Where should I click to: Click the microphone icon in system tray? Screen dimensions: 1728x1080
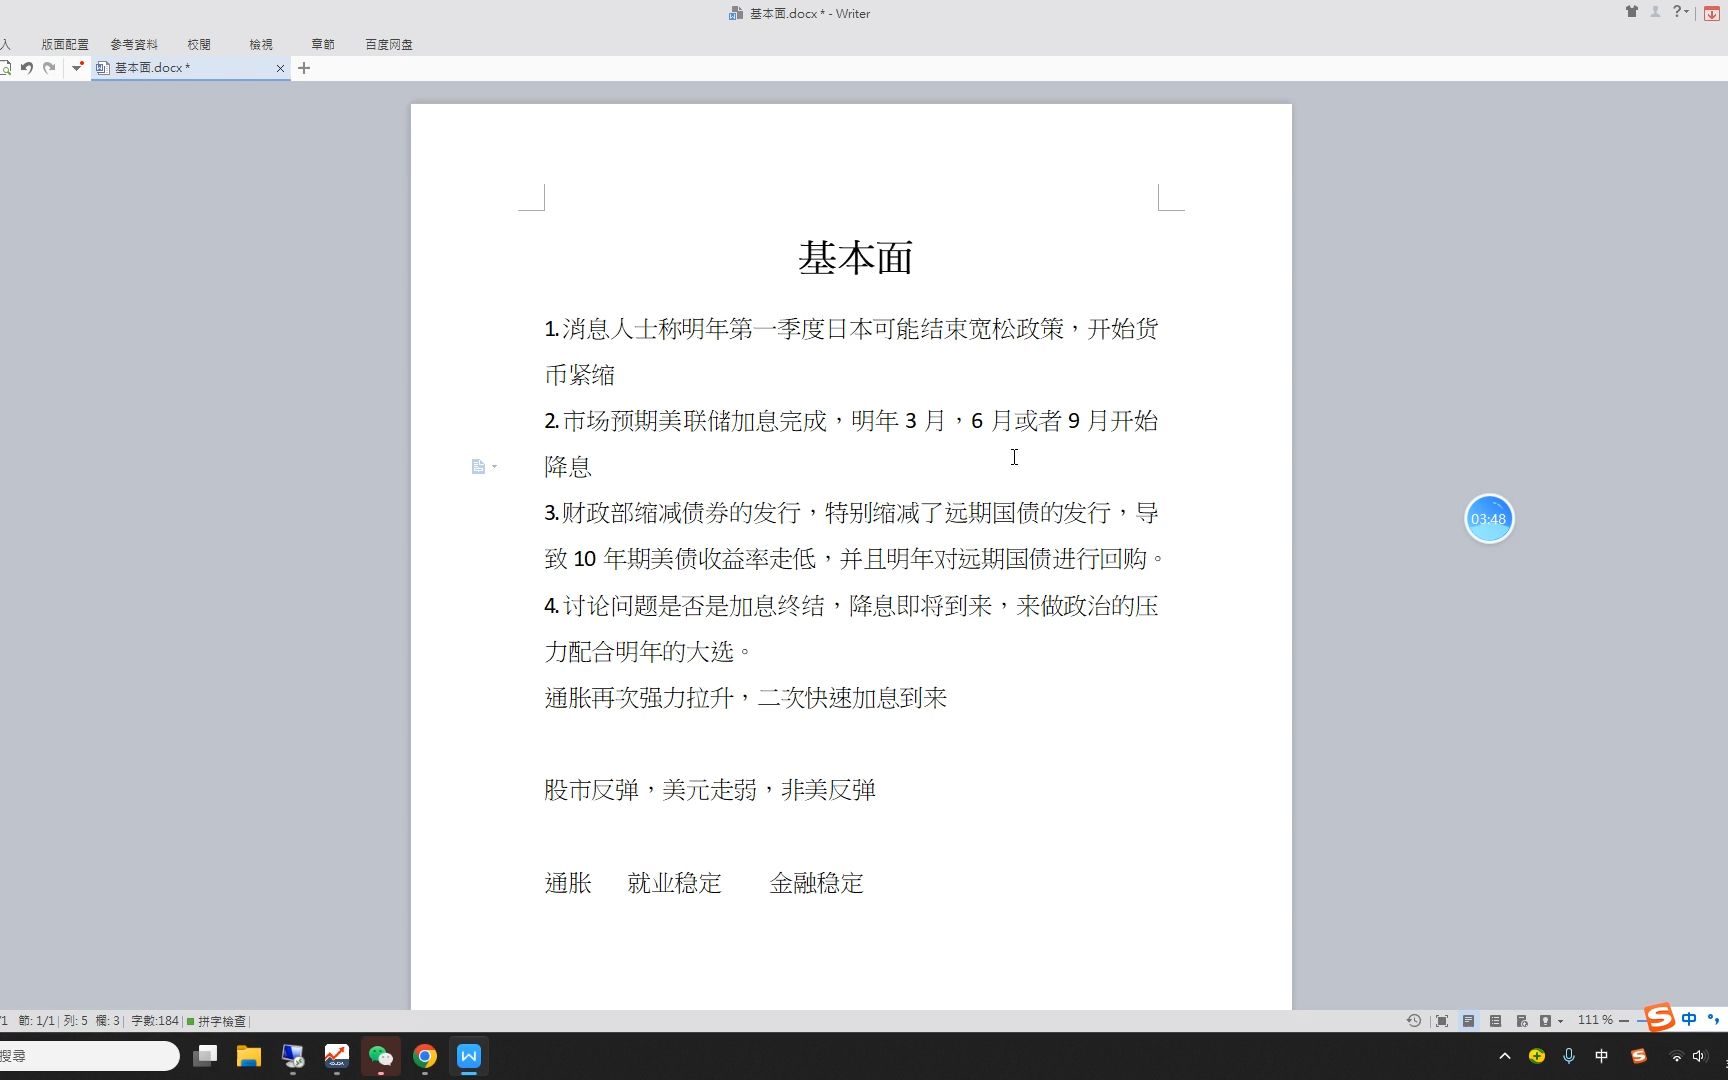click(1569, 1056)
